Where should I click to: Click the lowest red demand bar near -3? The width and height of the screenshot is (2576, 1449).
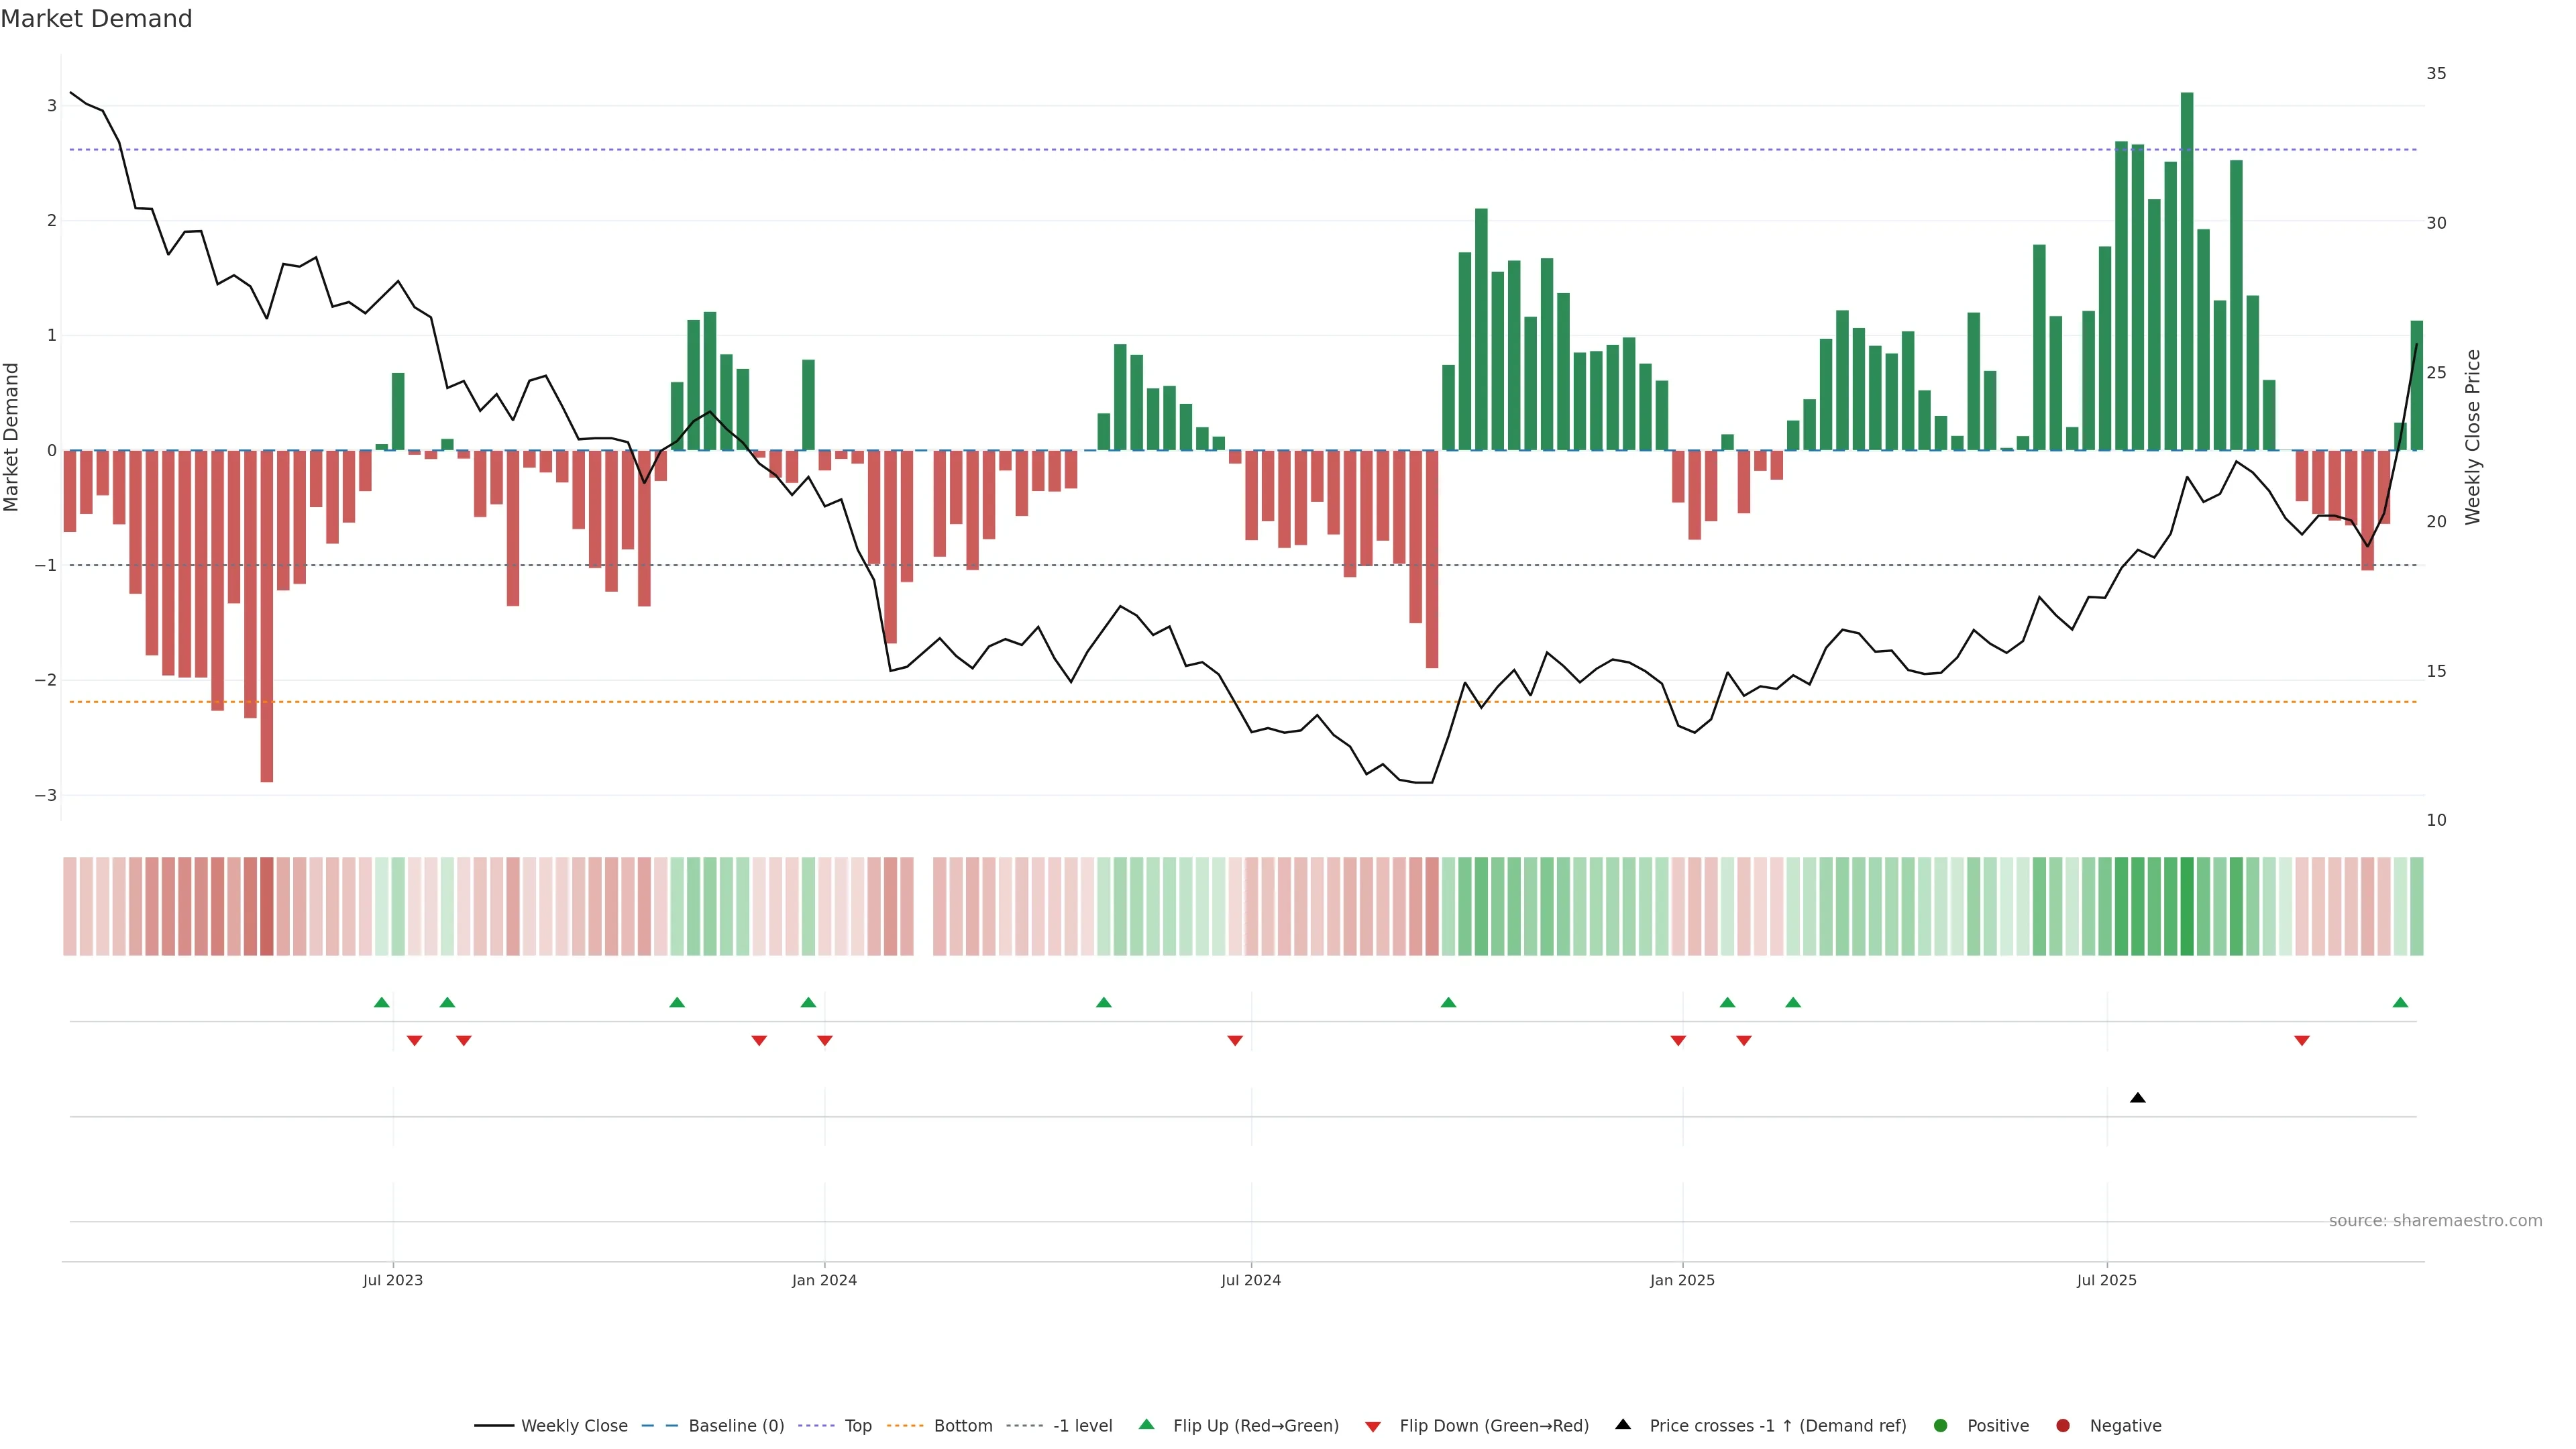point(266,615)
